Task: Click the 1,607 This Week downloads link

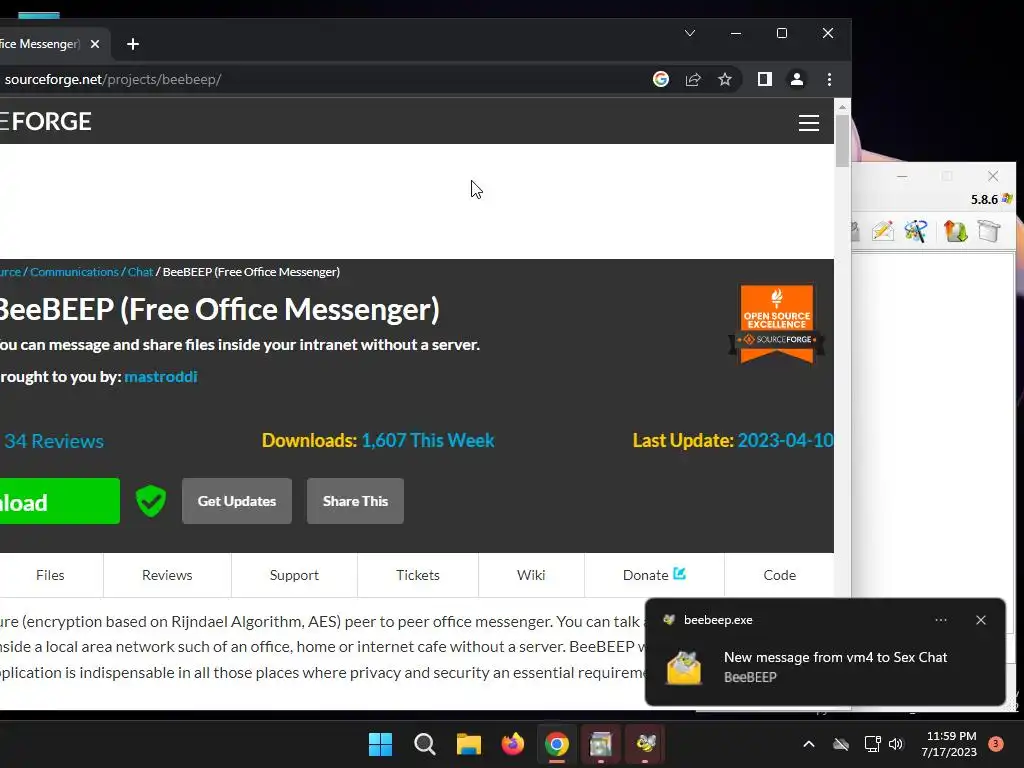Action: click(428, 440)
